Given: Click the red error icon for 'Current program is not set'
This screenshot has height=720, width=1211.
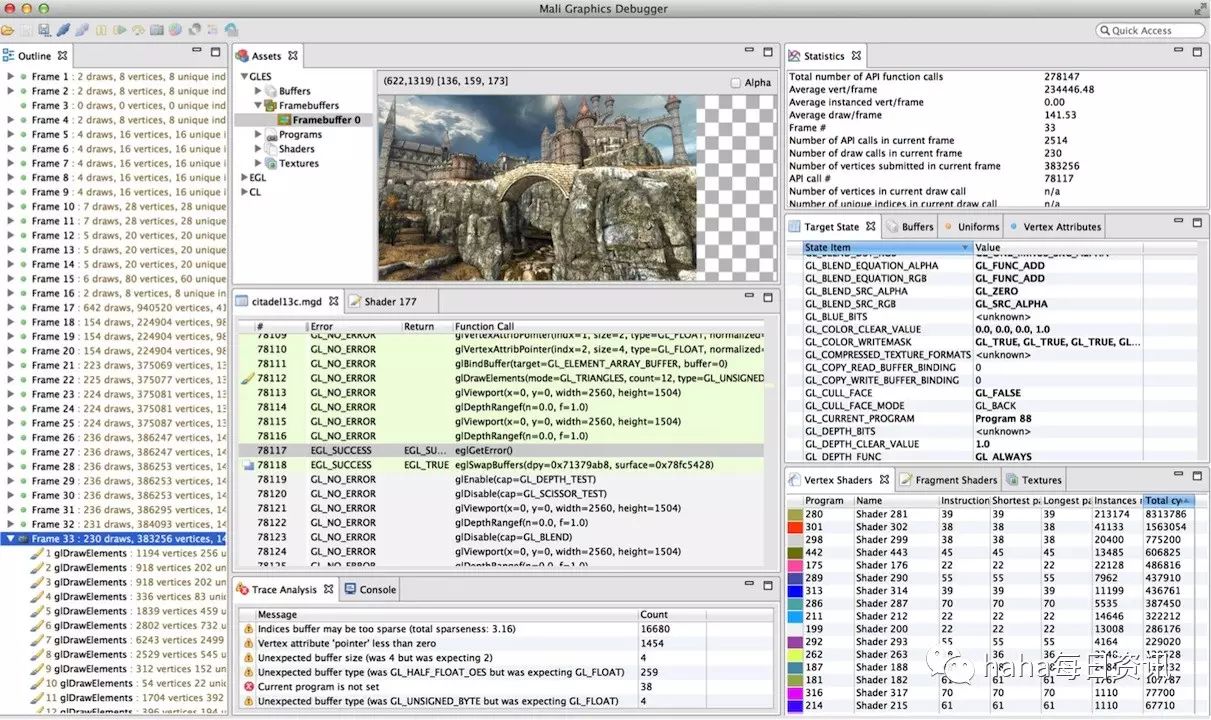Looking at the screenshot, I should pyautogui.click(x=248, y=687).
